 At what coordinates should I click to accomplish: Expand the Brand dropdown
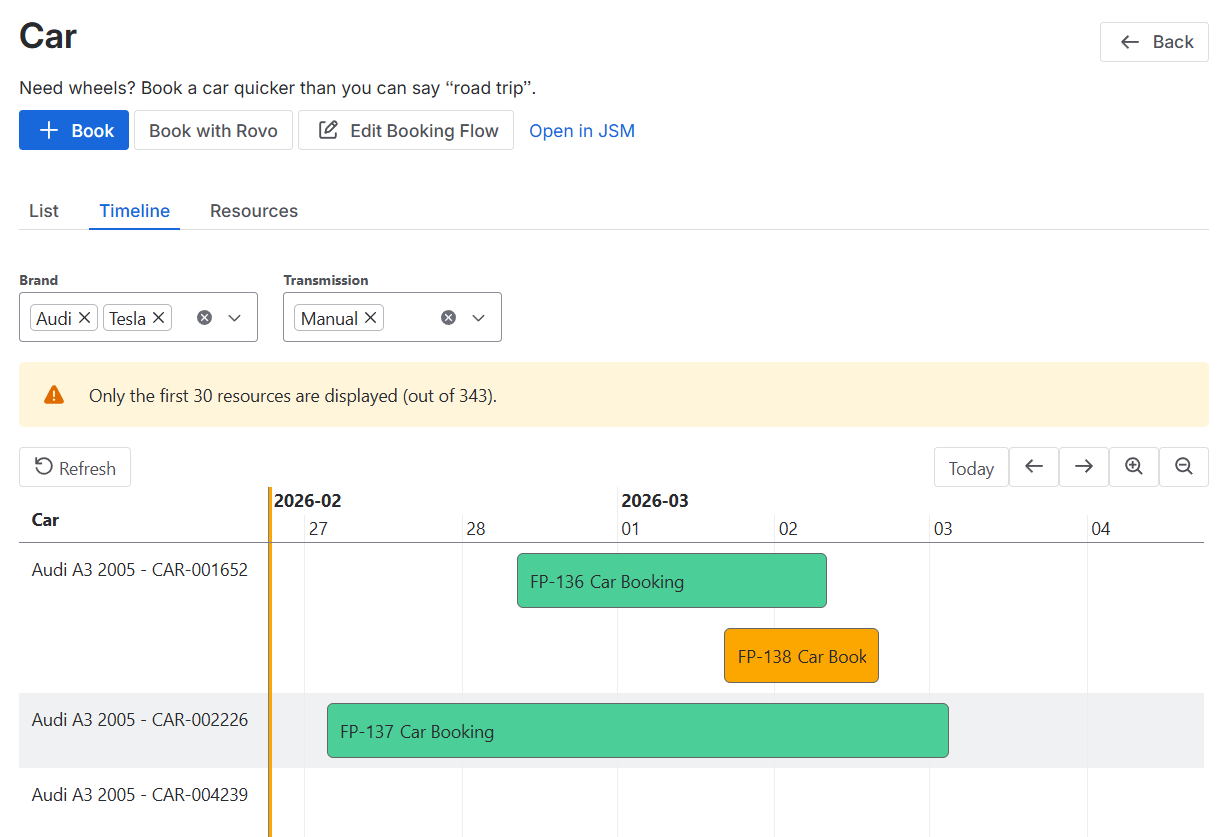pyautogui.click(x=235, y=318)
